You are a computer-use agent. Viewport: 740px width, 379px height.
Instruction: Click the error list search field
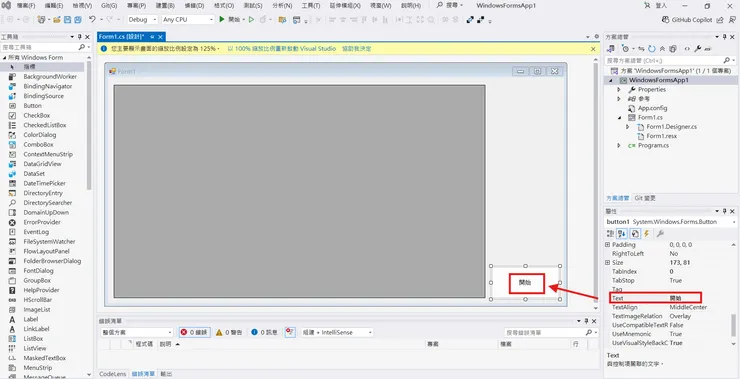(x=544, y=332)
